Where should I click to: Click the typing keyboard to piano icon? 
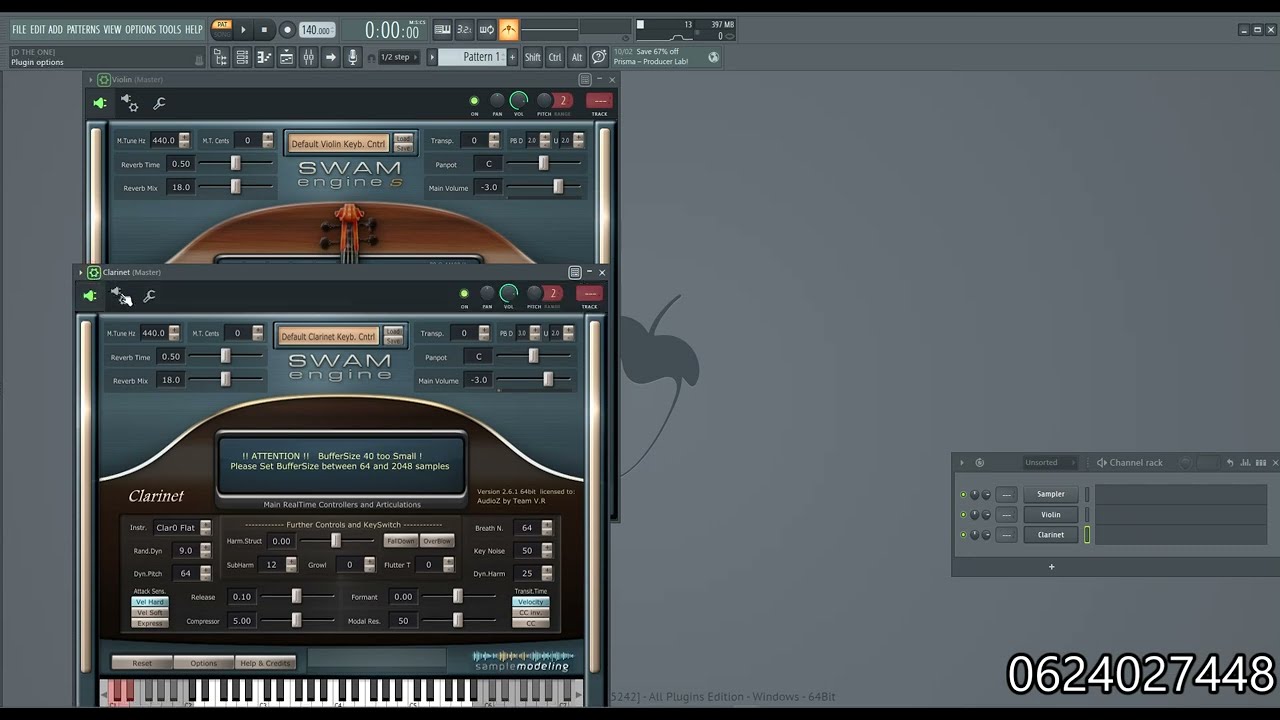click(441, 30)
